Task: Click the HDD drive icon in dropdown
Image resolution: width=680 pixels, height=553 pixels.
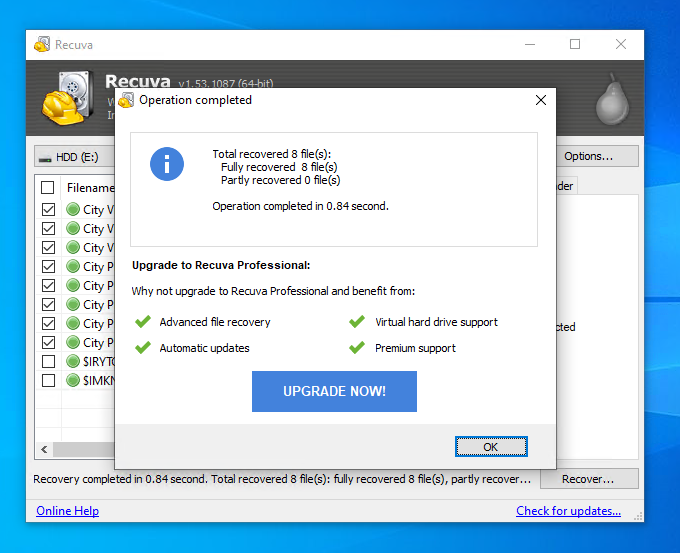Action: [x=45, y=158]
